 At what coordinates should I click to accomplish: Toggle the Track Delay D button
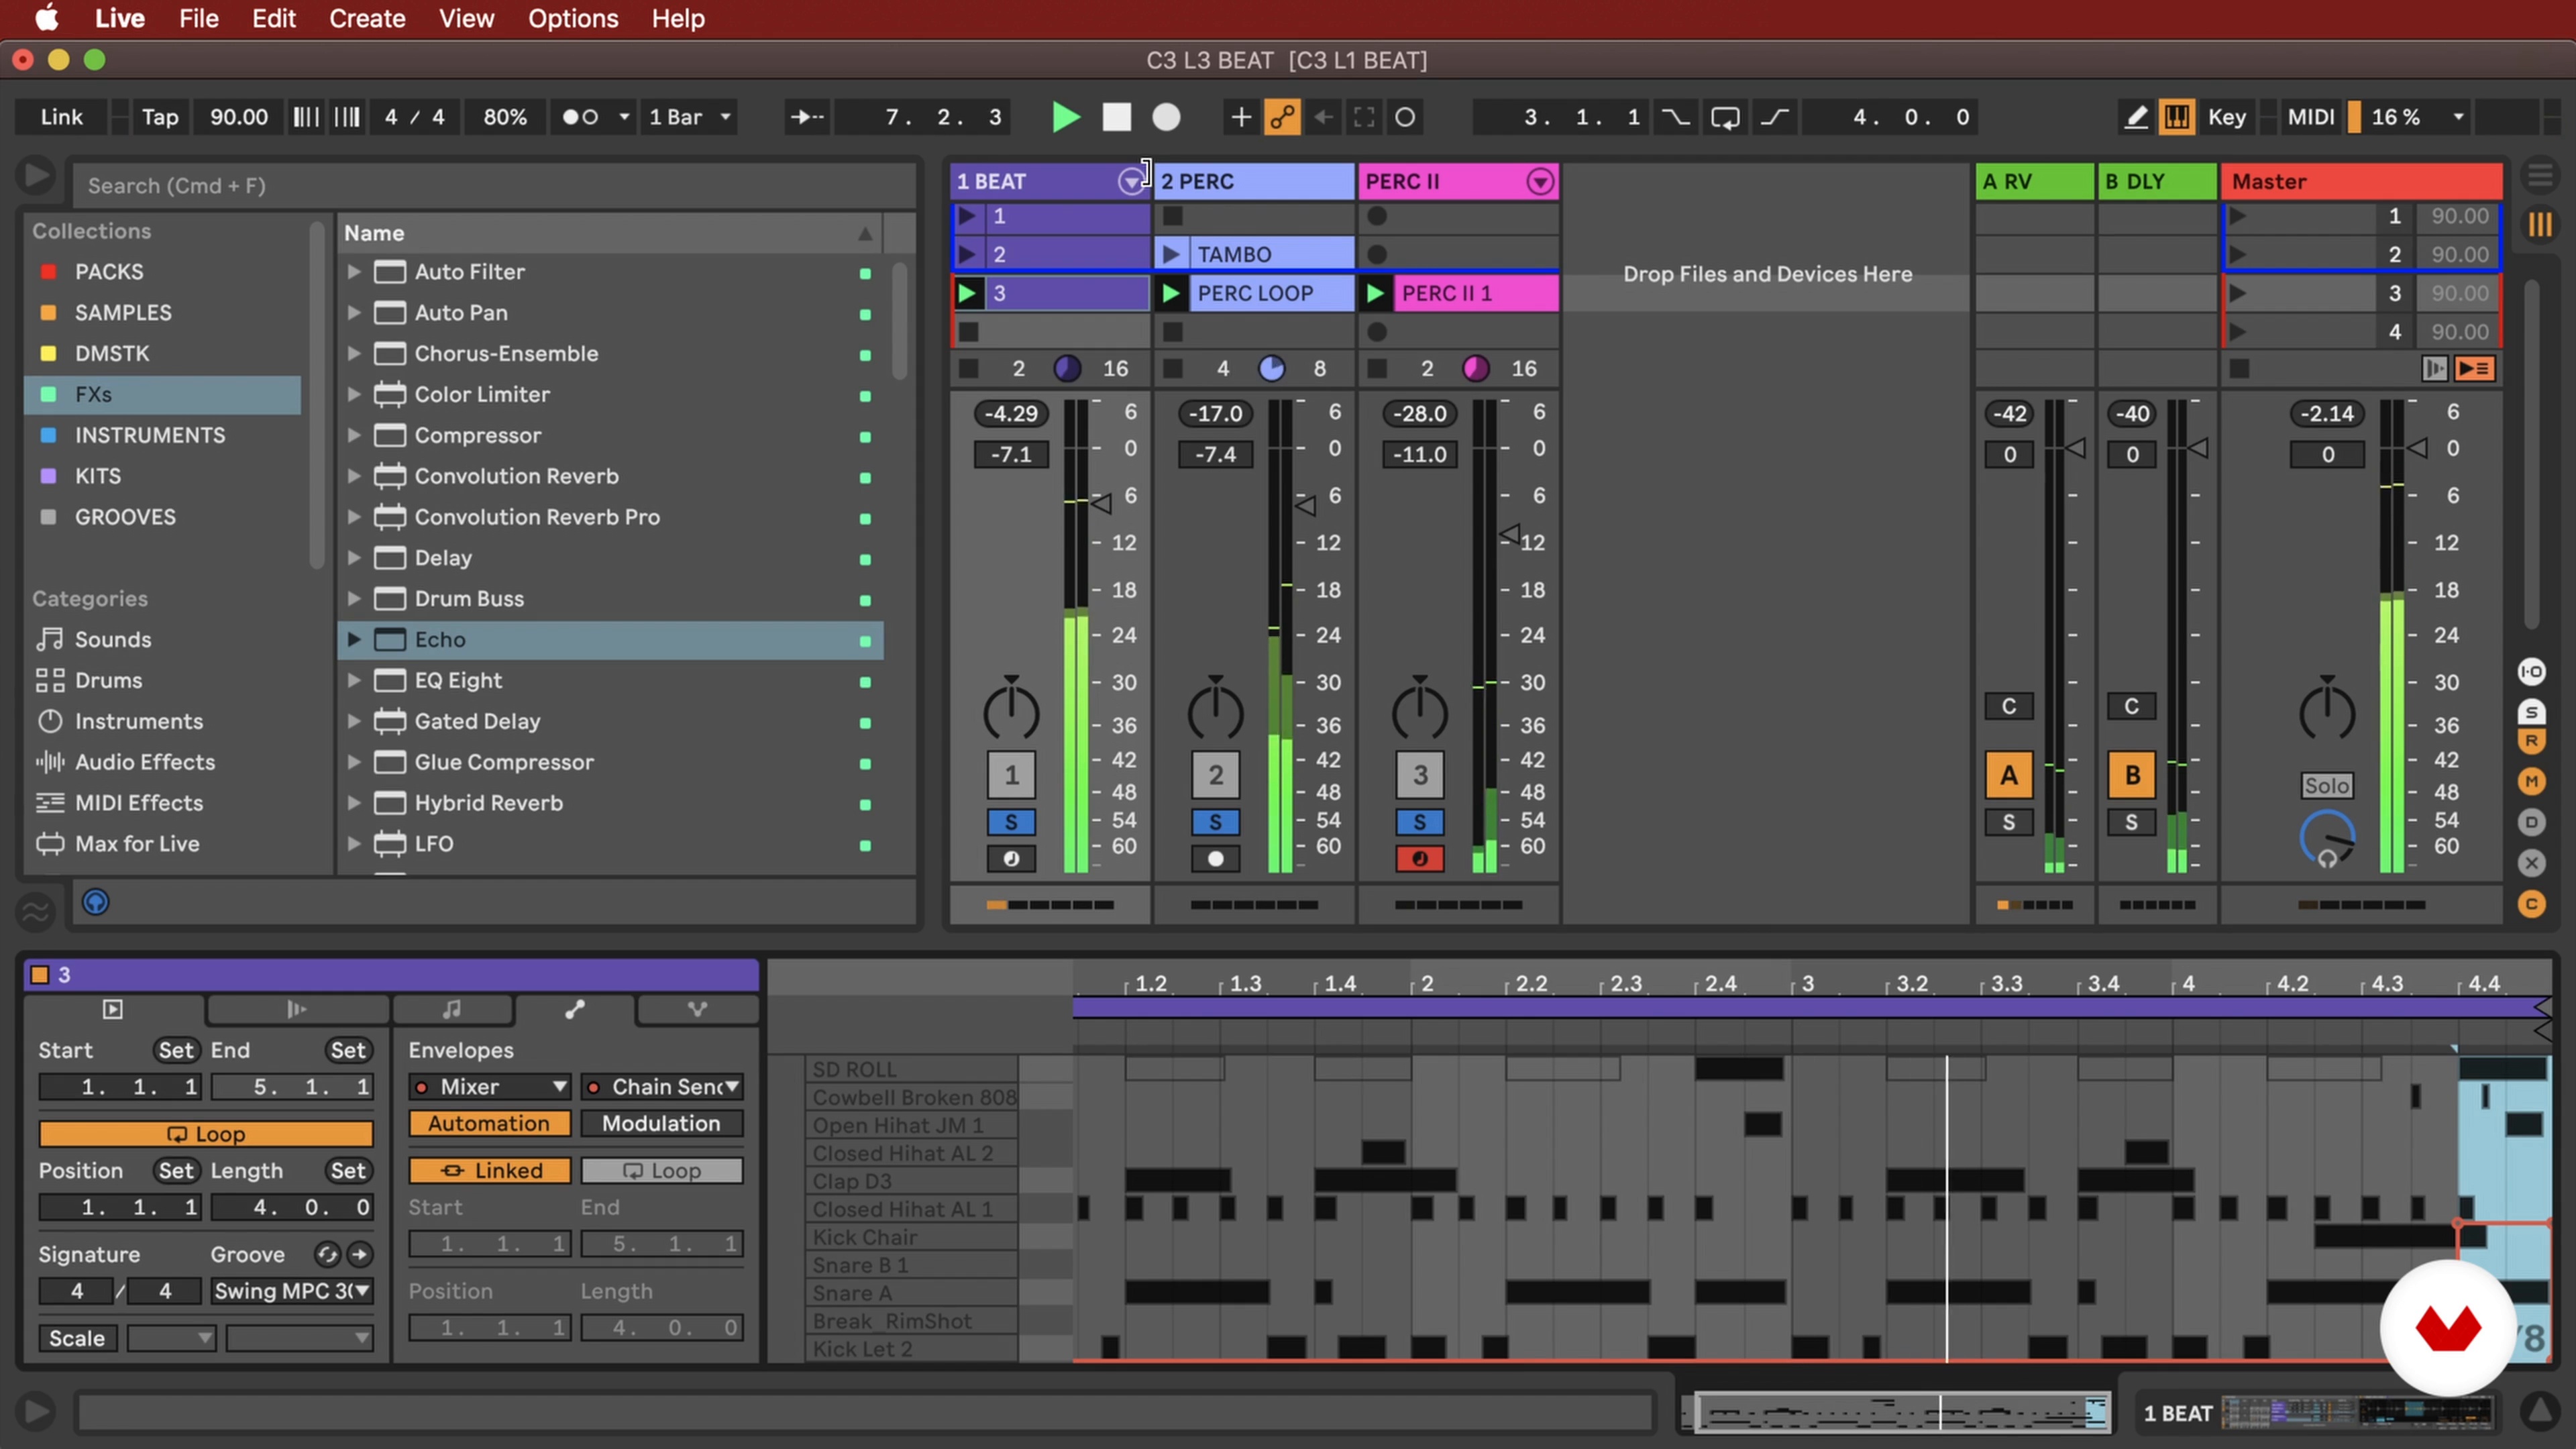point(2531,822)
